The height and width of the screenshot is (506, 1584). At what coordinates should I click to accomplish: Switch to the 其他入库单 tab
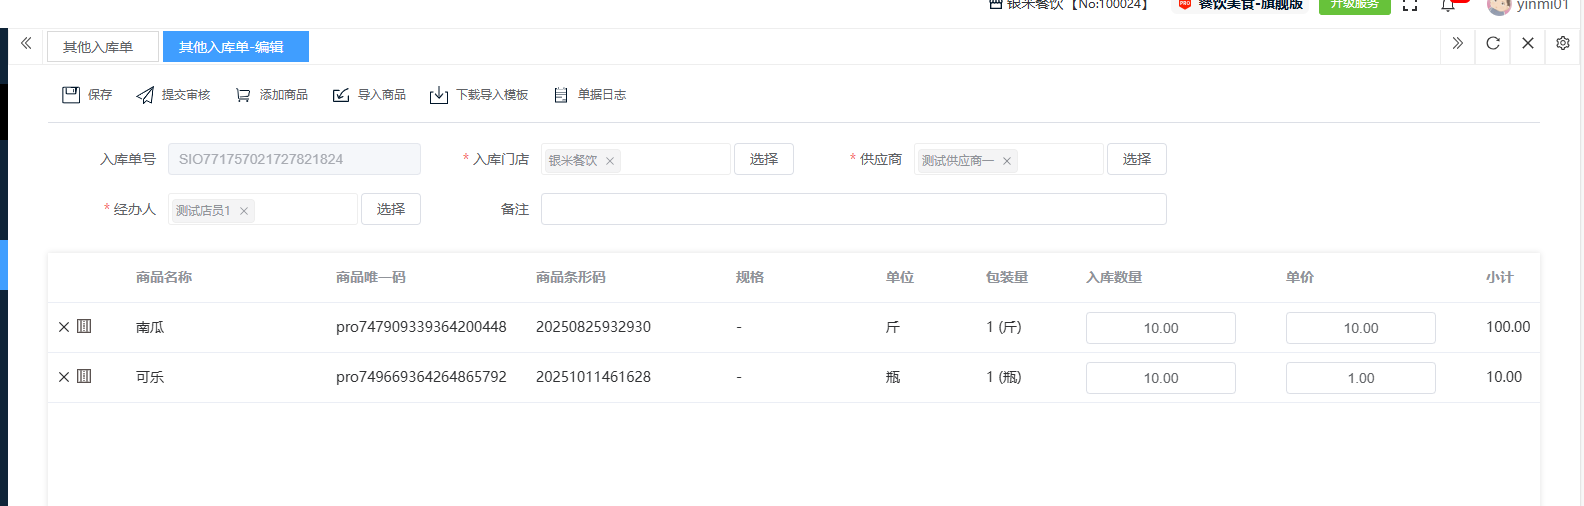click(98, 47)
